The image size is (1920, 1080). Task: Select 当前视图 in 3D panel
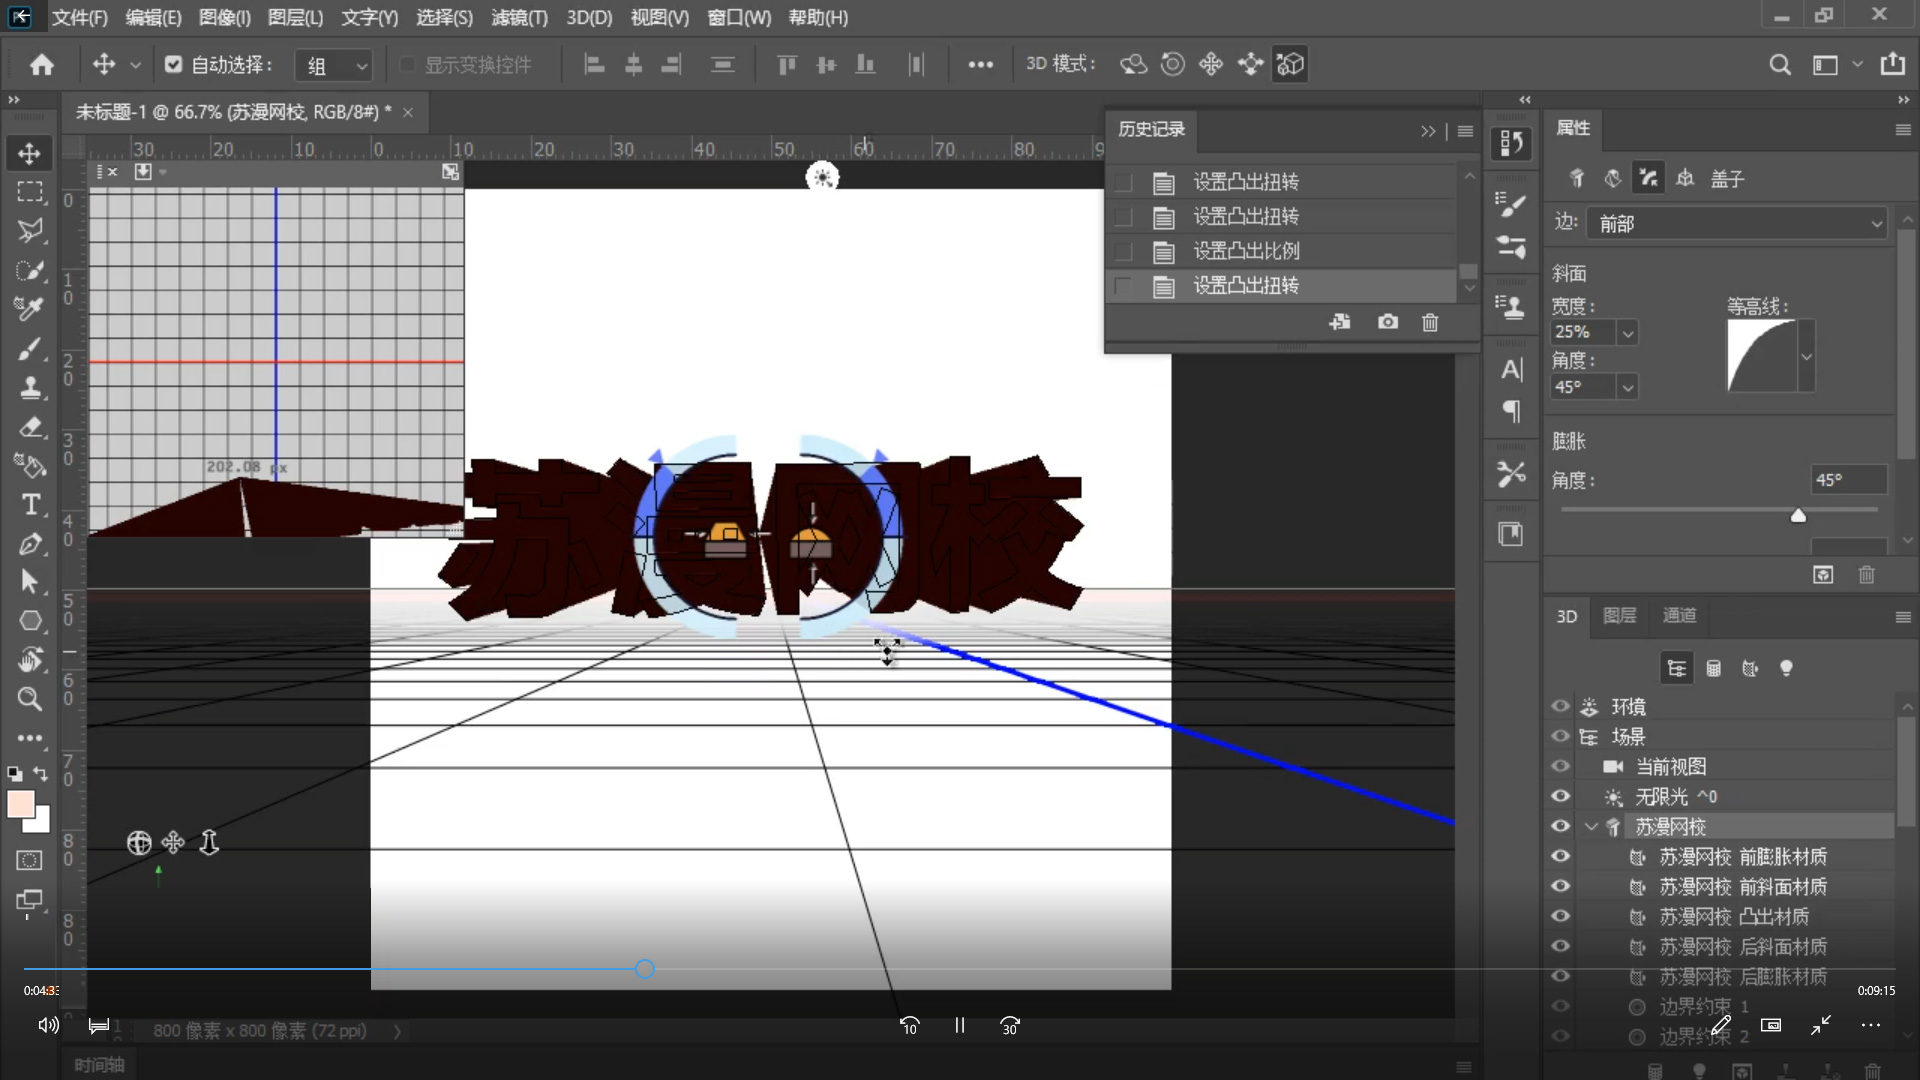(x=1670, y=767)
